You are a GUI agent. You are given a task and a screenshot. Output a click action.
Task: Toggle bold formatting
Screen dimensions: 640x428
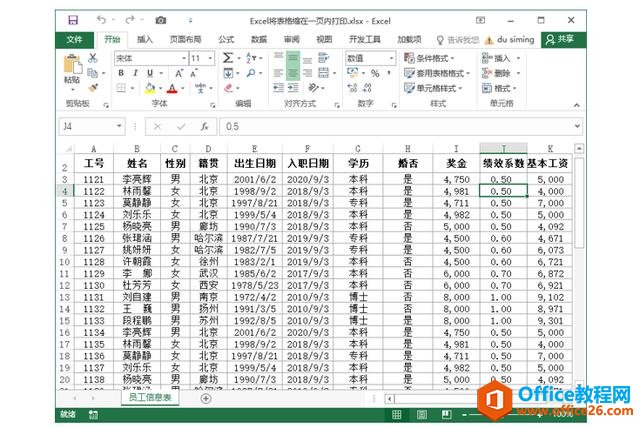coord(121,73)
